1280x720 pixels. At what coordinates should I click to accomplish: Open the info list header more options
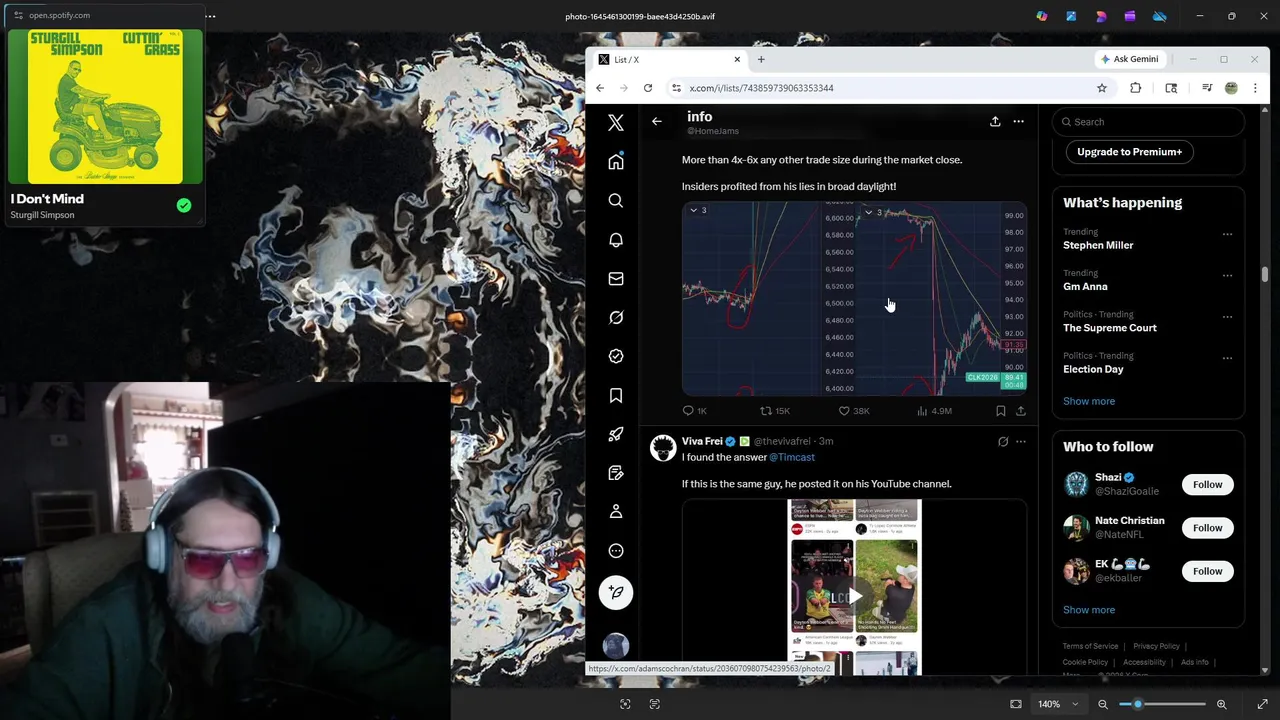[x=1018, y=121]
